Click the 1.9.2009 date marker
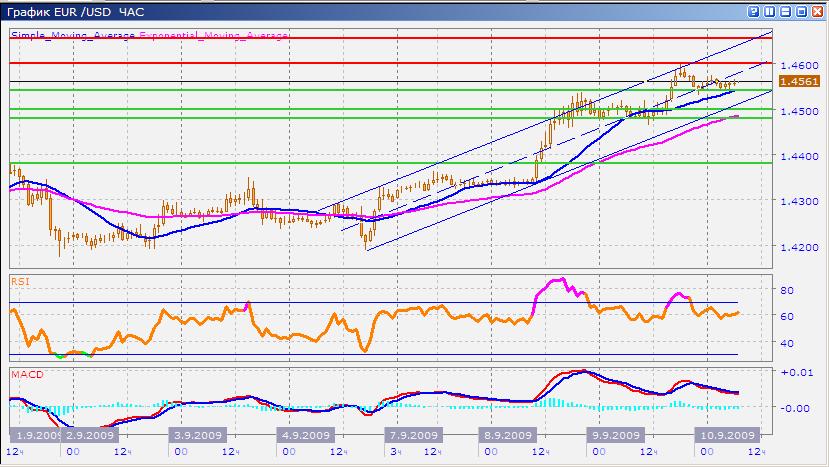829x467 pixels. [x=37, y=436]
